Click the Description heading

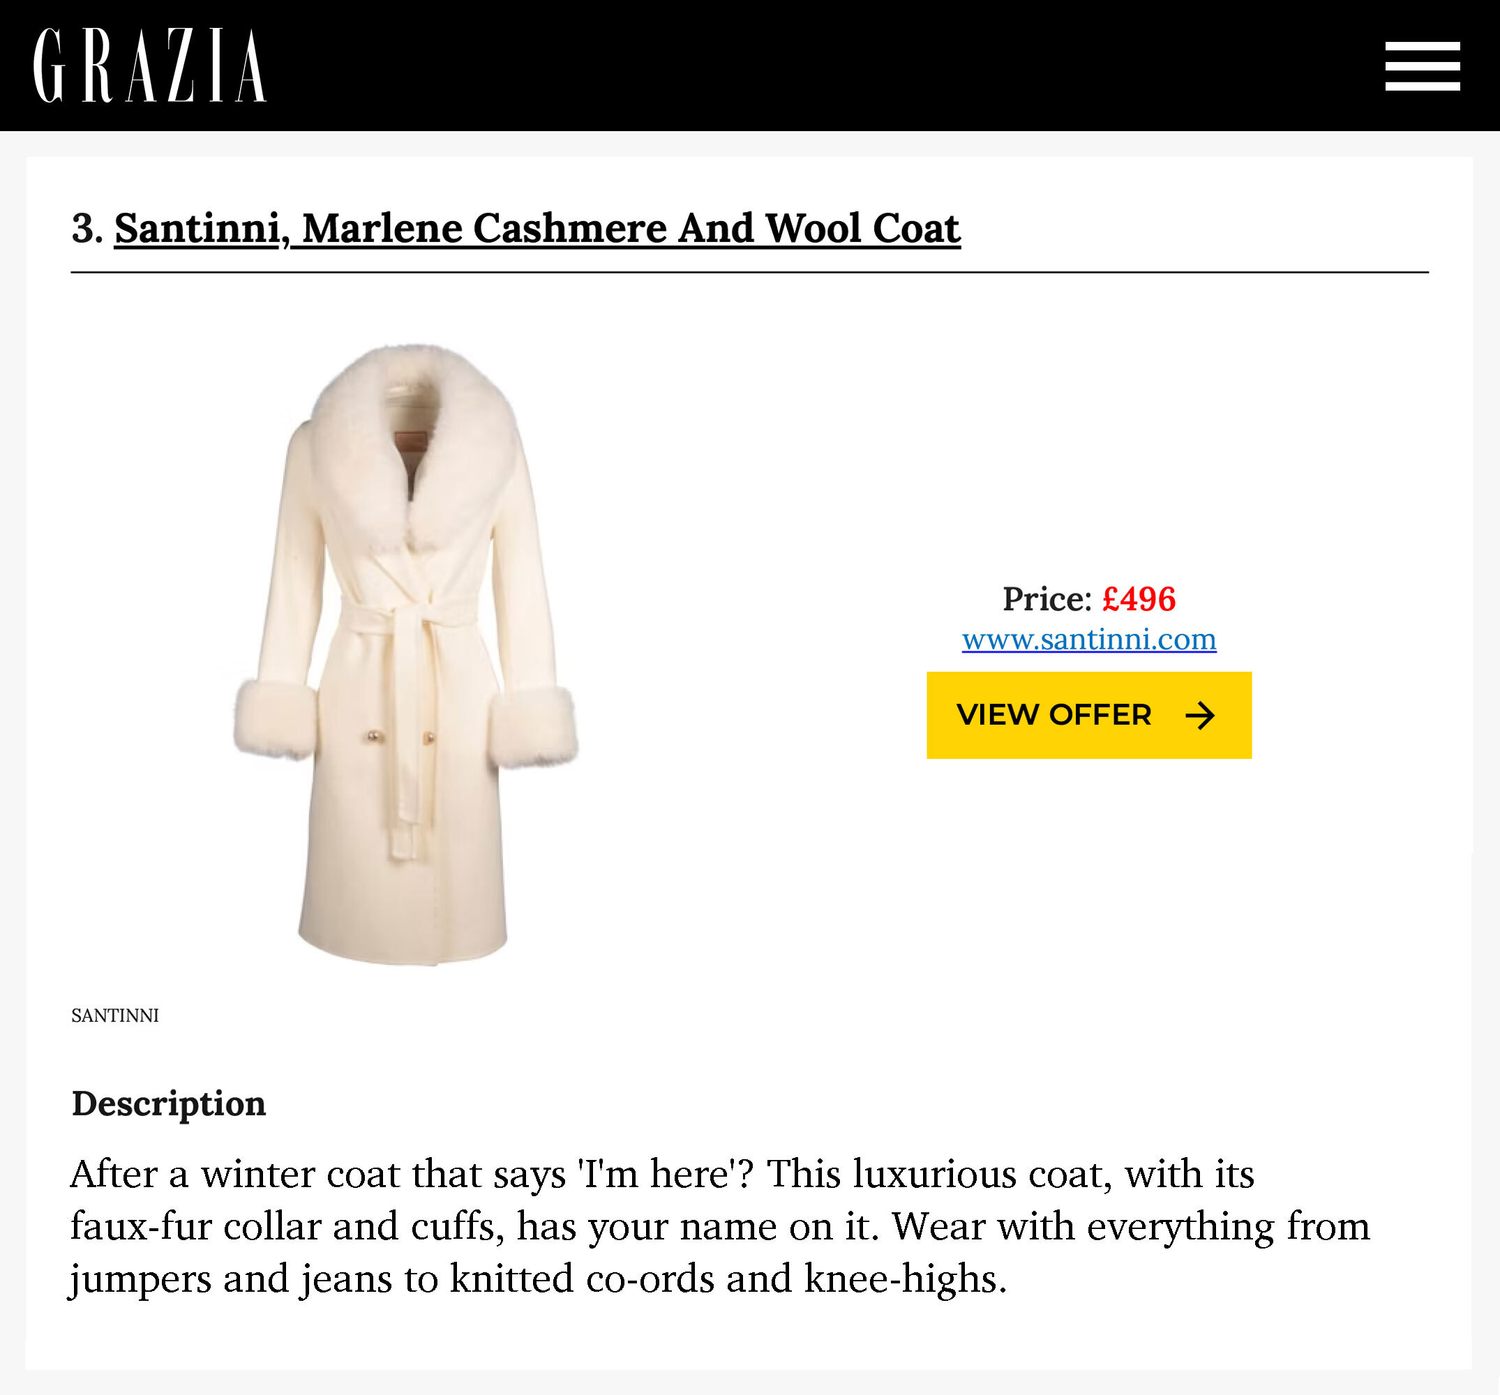tap(169, 1104)
